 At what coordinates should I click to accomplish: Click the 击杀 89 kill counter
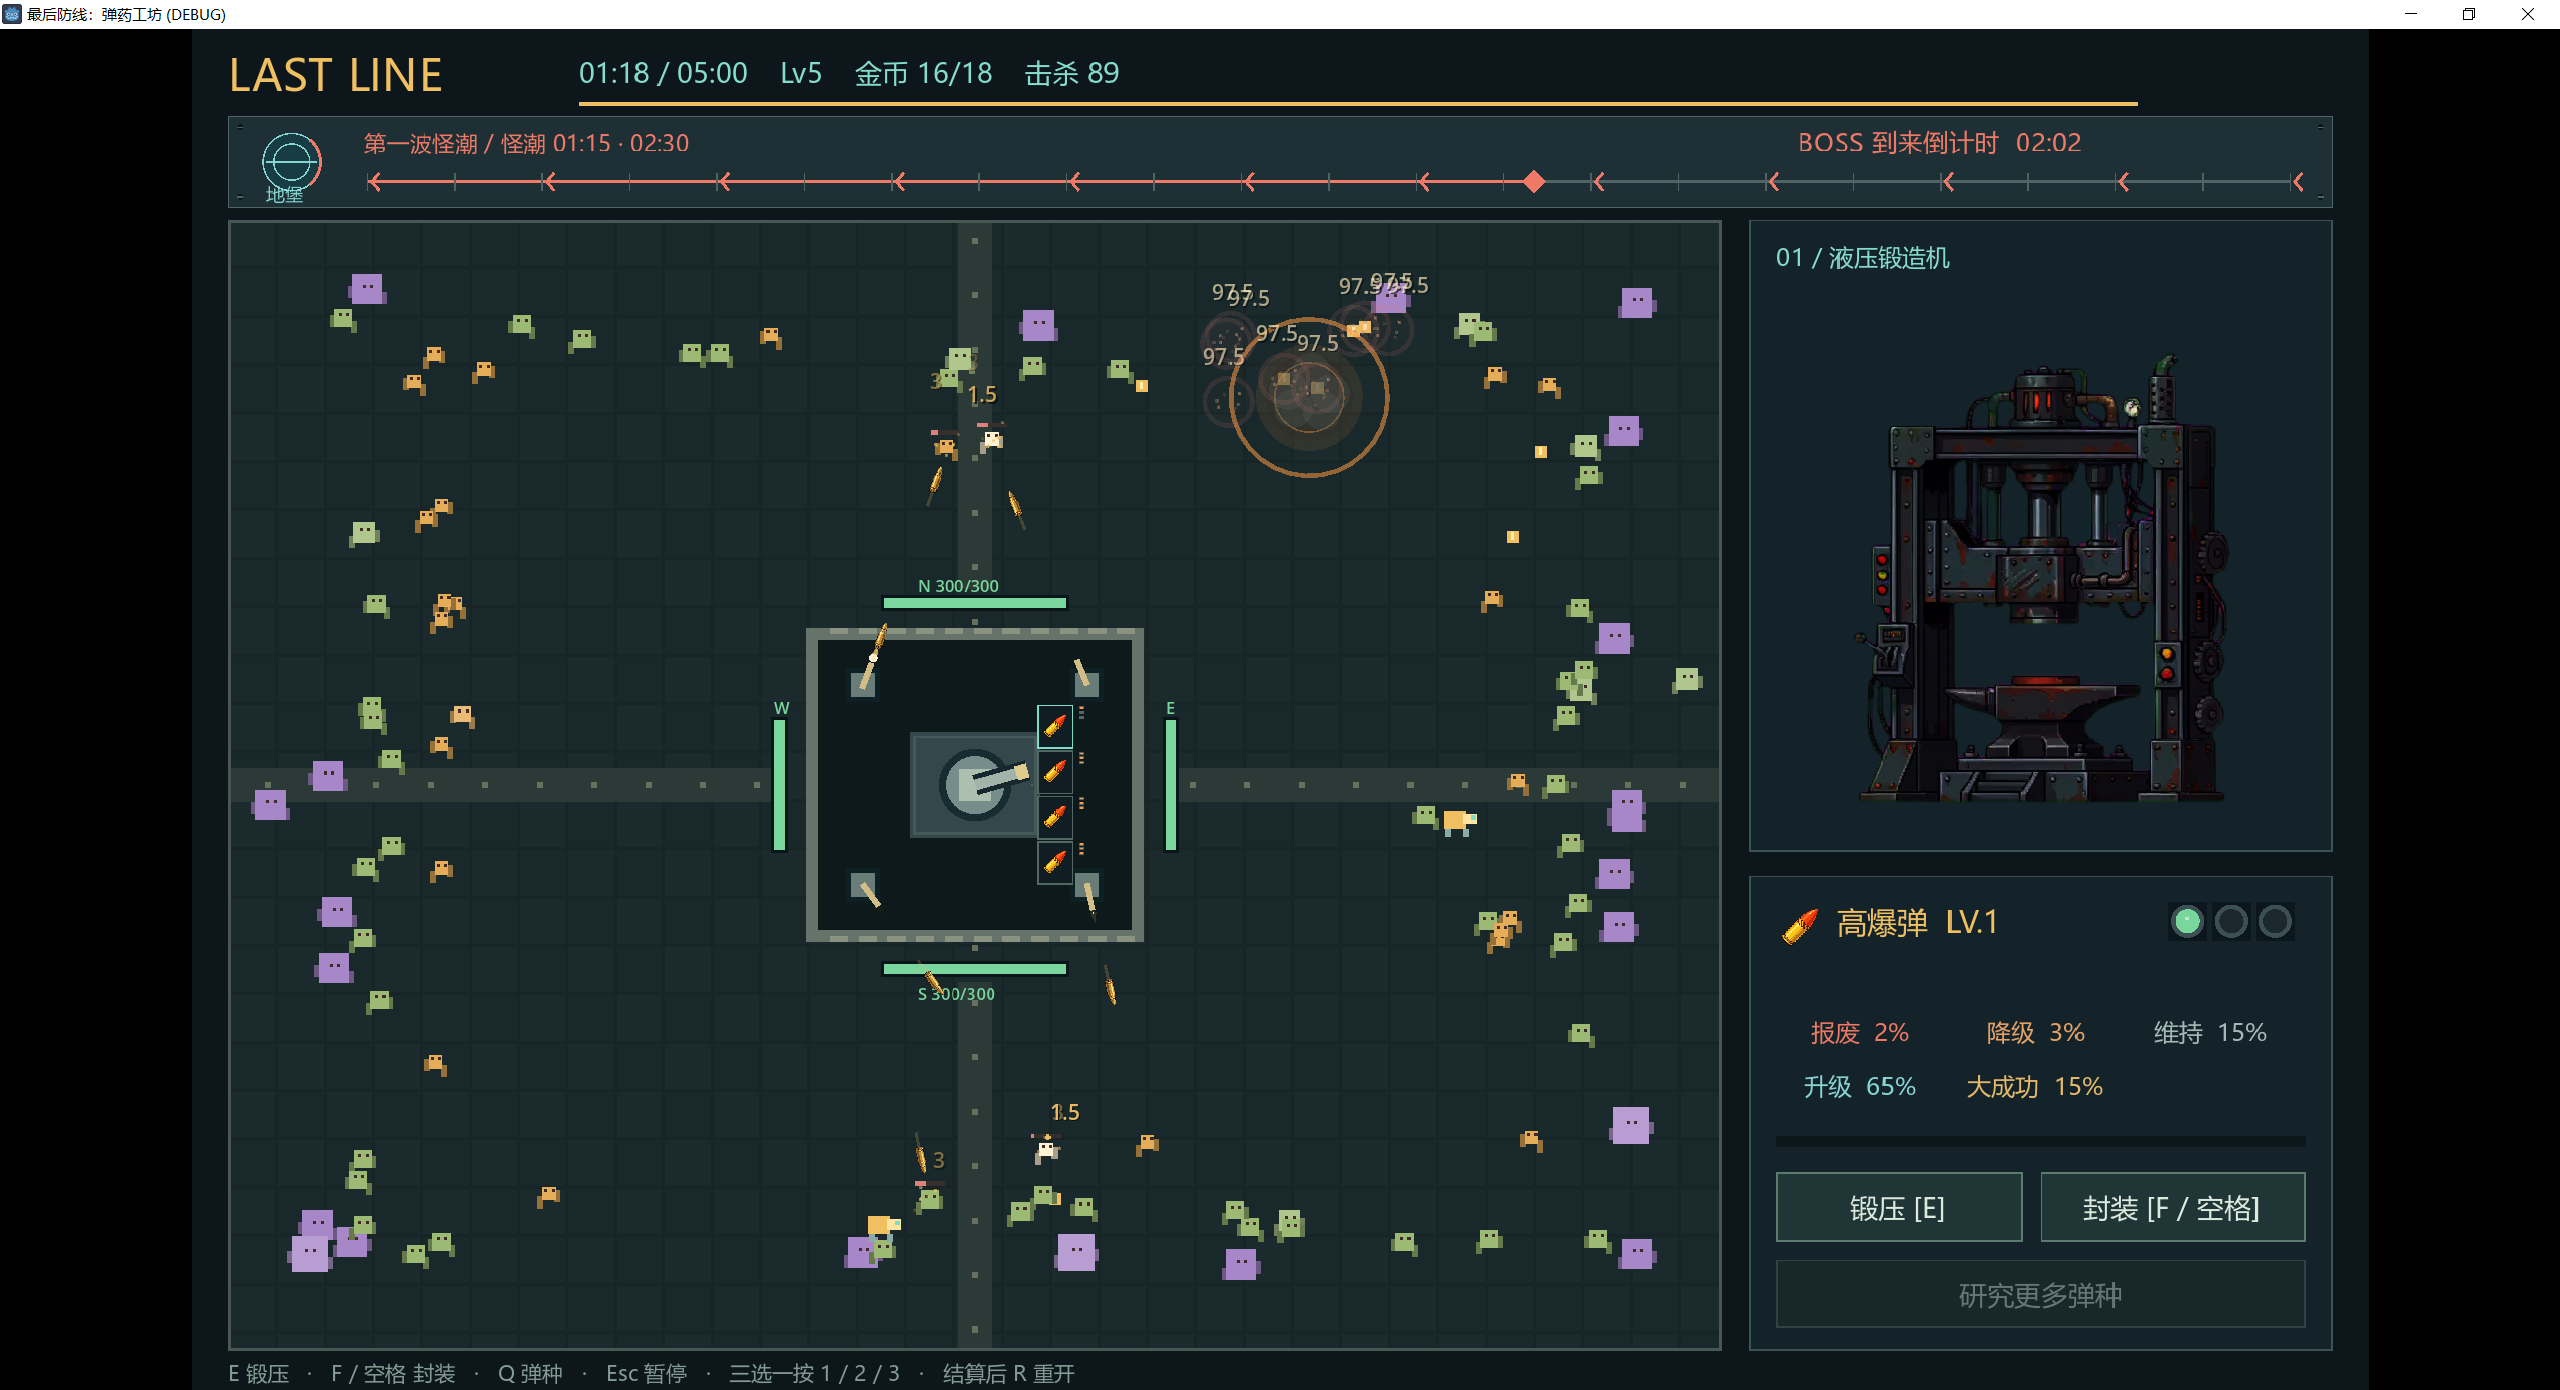[1072, 73]
